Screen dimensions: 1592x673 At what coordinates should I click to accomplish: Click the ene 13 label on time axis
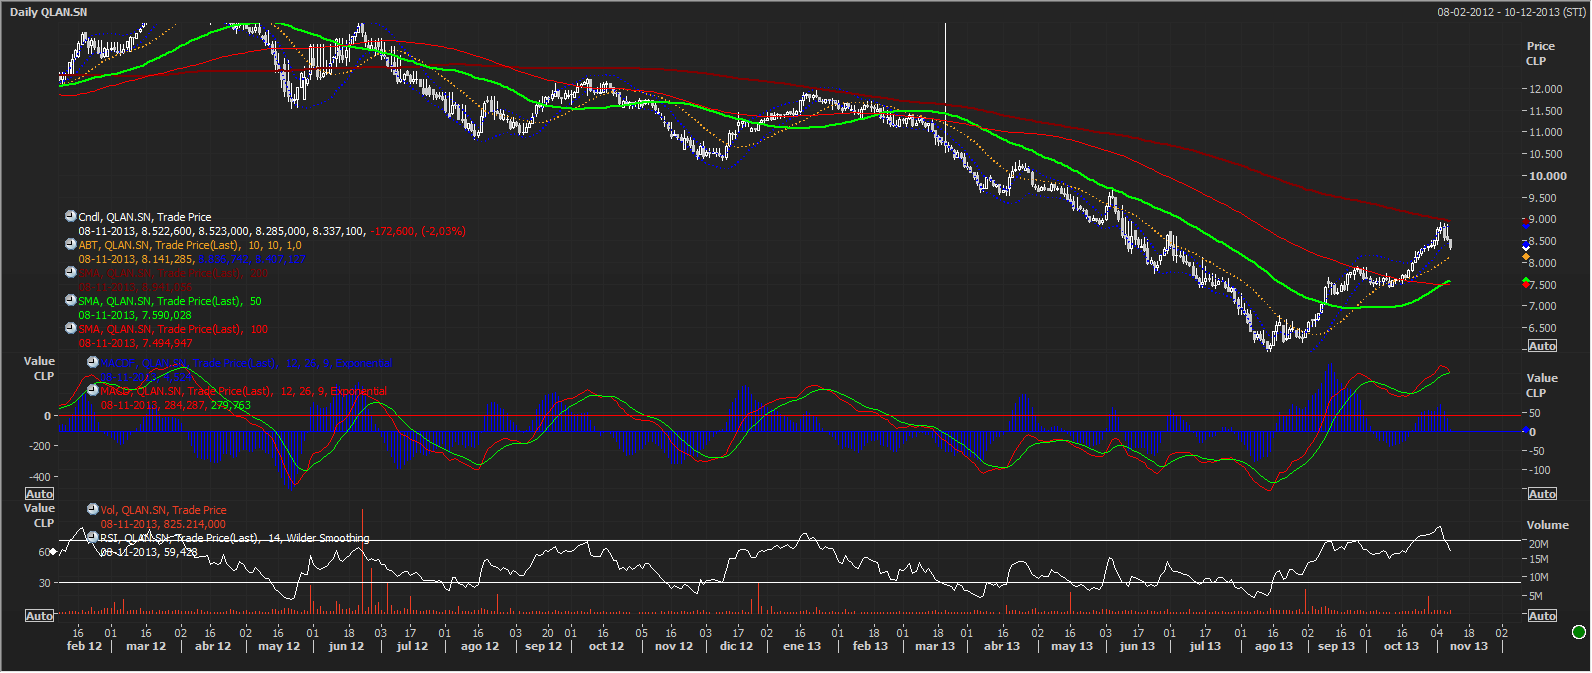(801, 647)
